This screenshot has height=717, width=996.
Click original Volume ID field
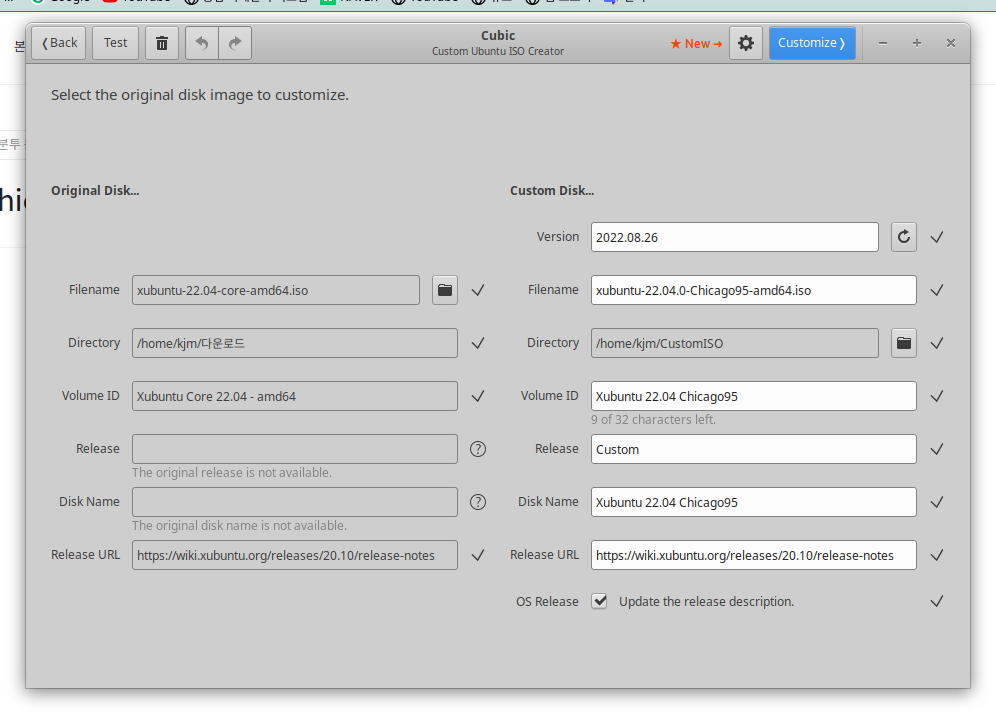[295, 396]
